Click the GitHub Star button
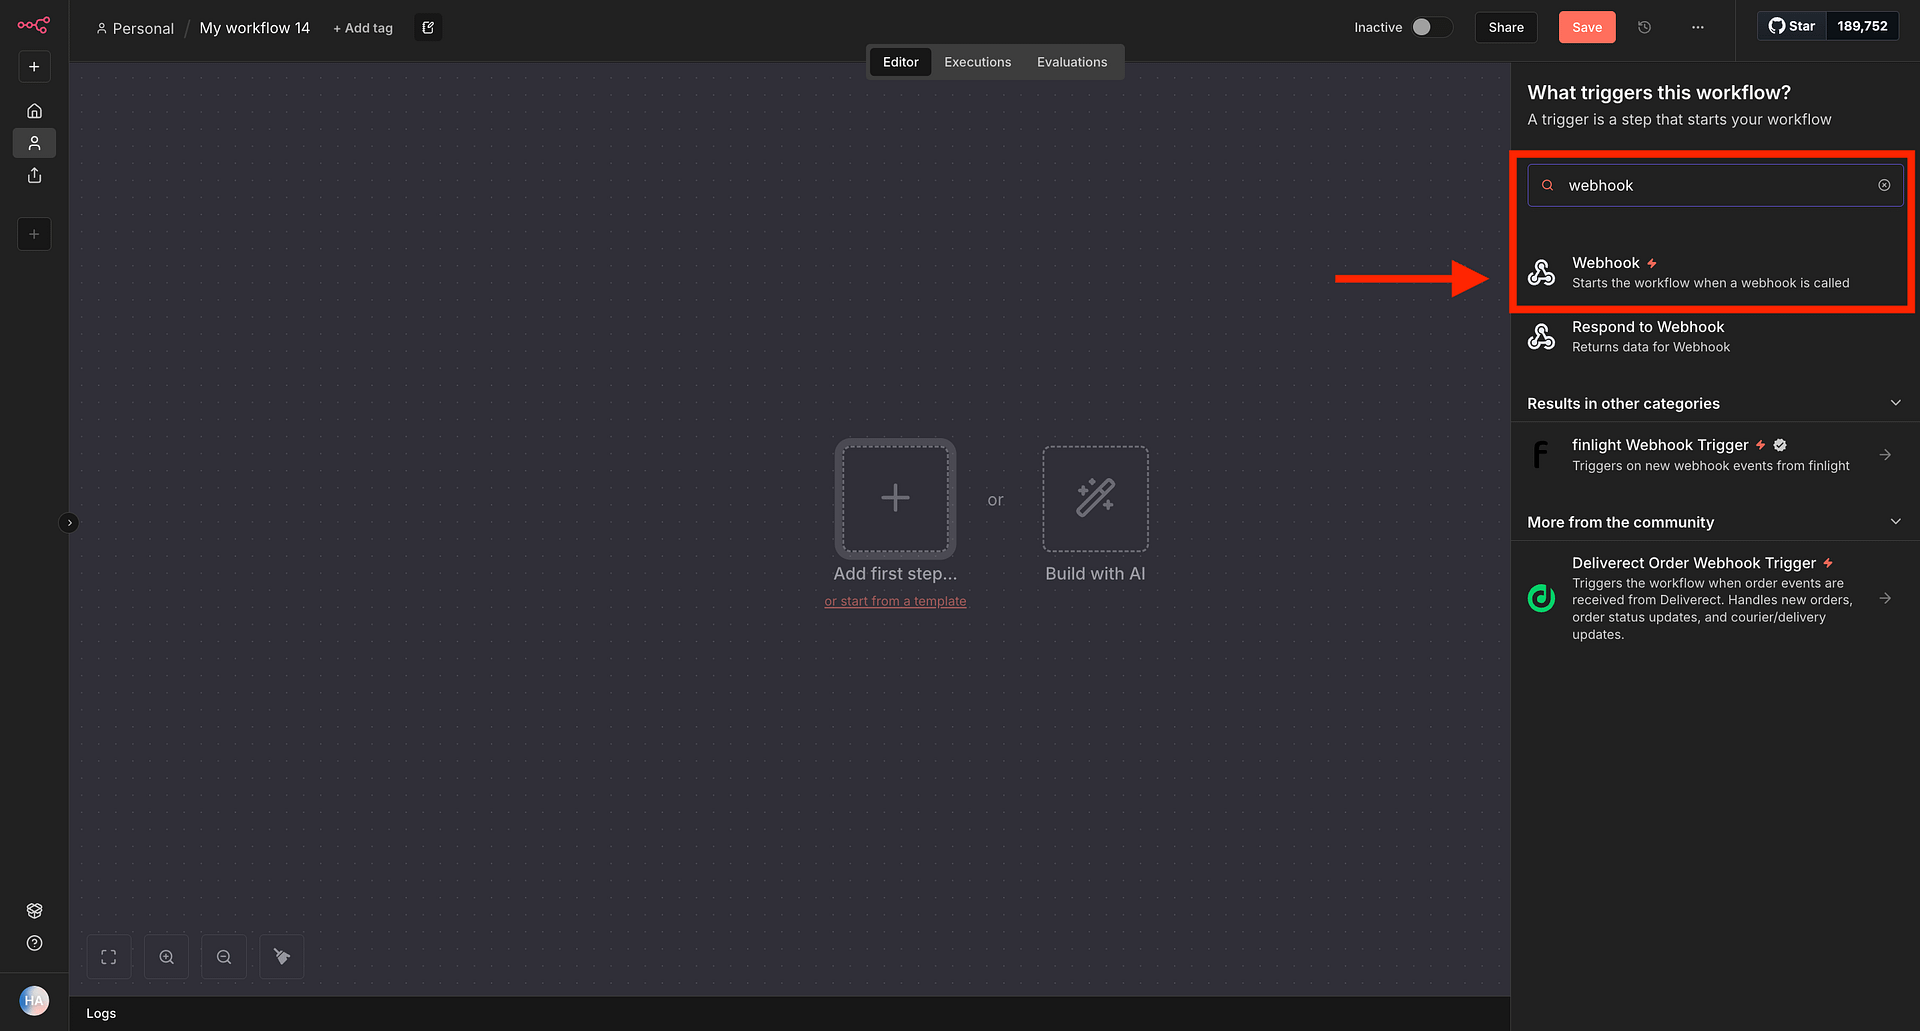1920x1031 pixels. tap(1792, 26)
